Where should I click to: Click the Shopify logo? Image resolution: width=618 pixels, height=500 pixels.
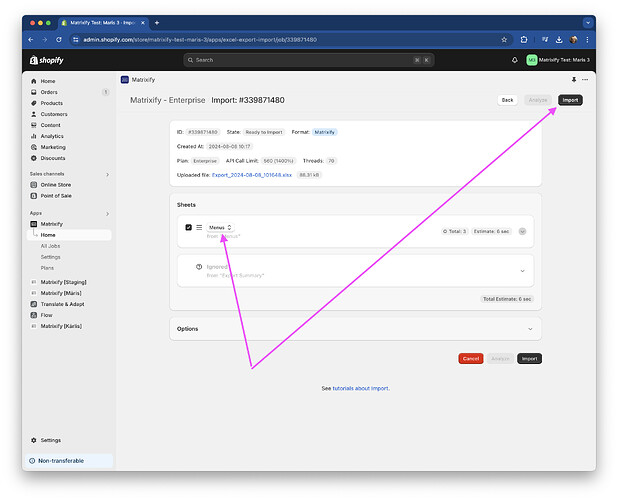click(47, 60)
